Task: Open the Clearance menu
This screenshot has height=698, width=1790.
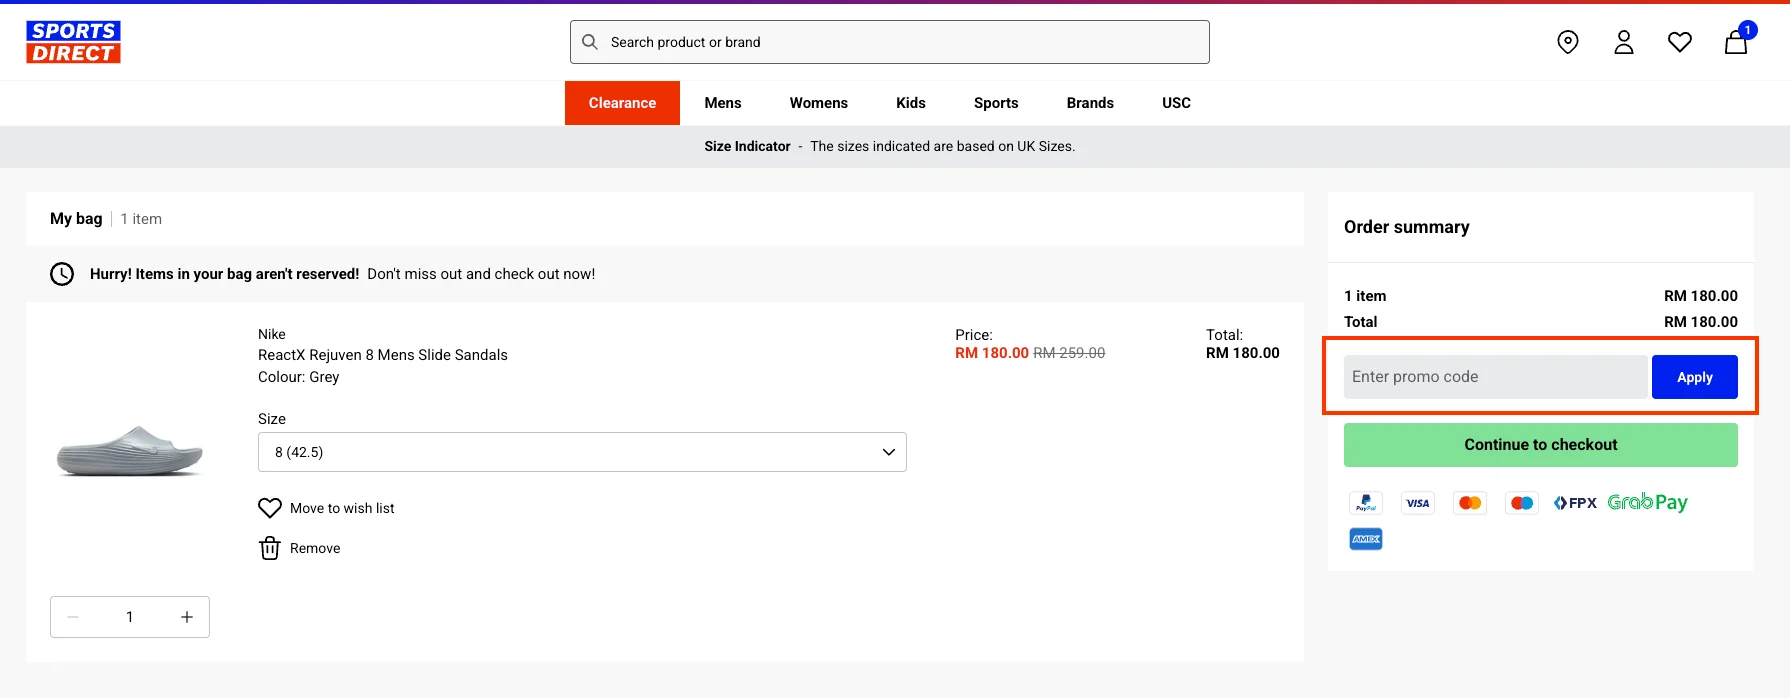Action: 622,103
